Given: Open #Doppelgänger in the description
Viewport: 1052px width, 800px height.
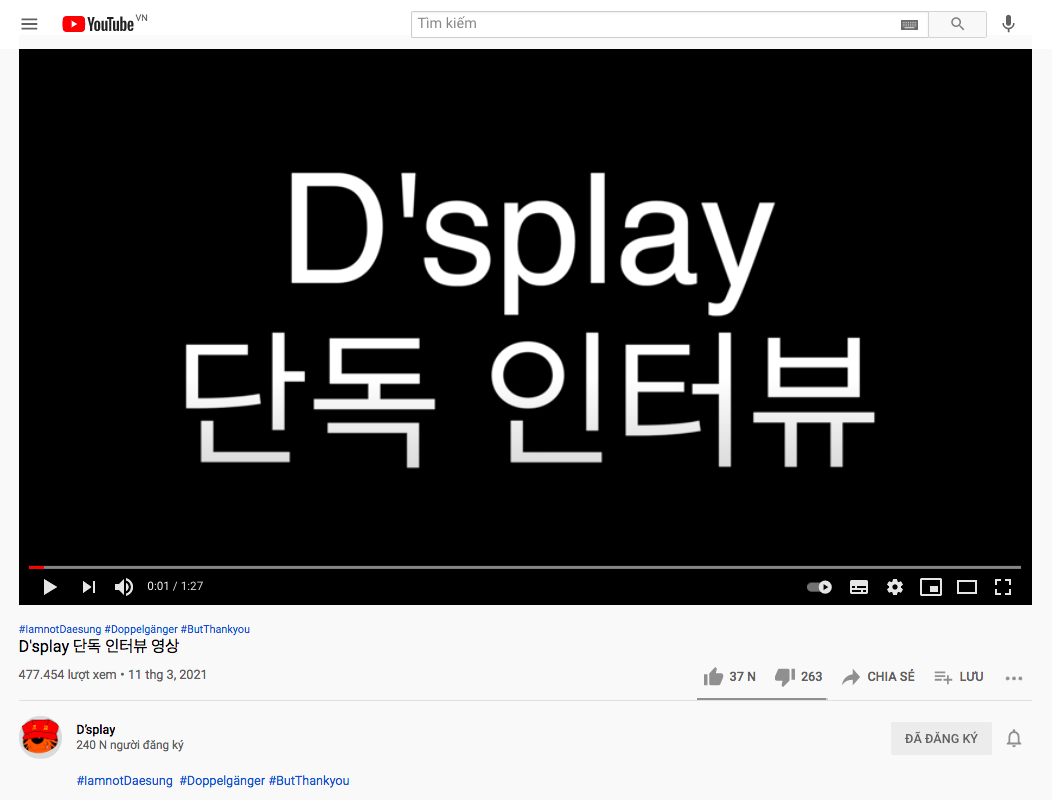Looking at the screenshot, I should 222,781.
